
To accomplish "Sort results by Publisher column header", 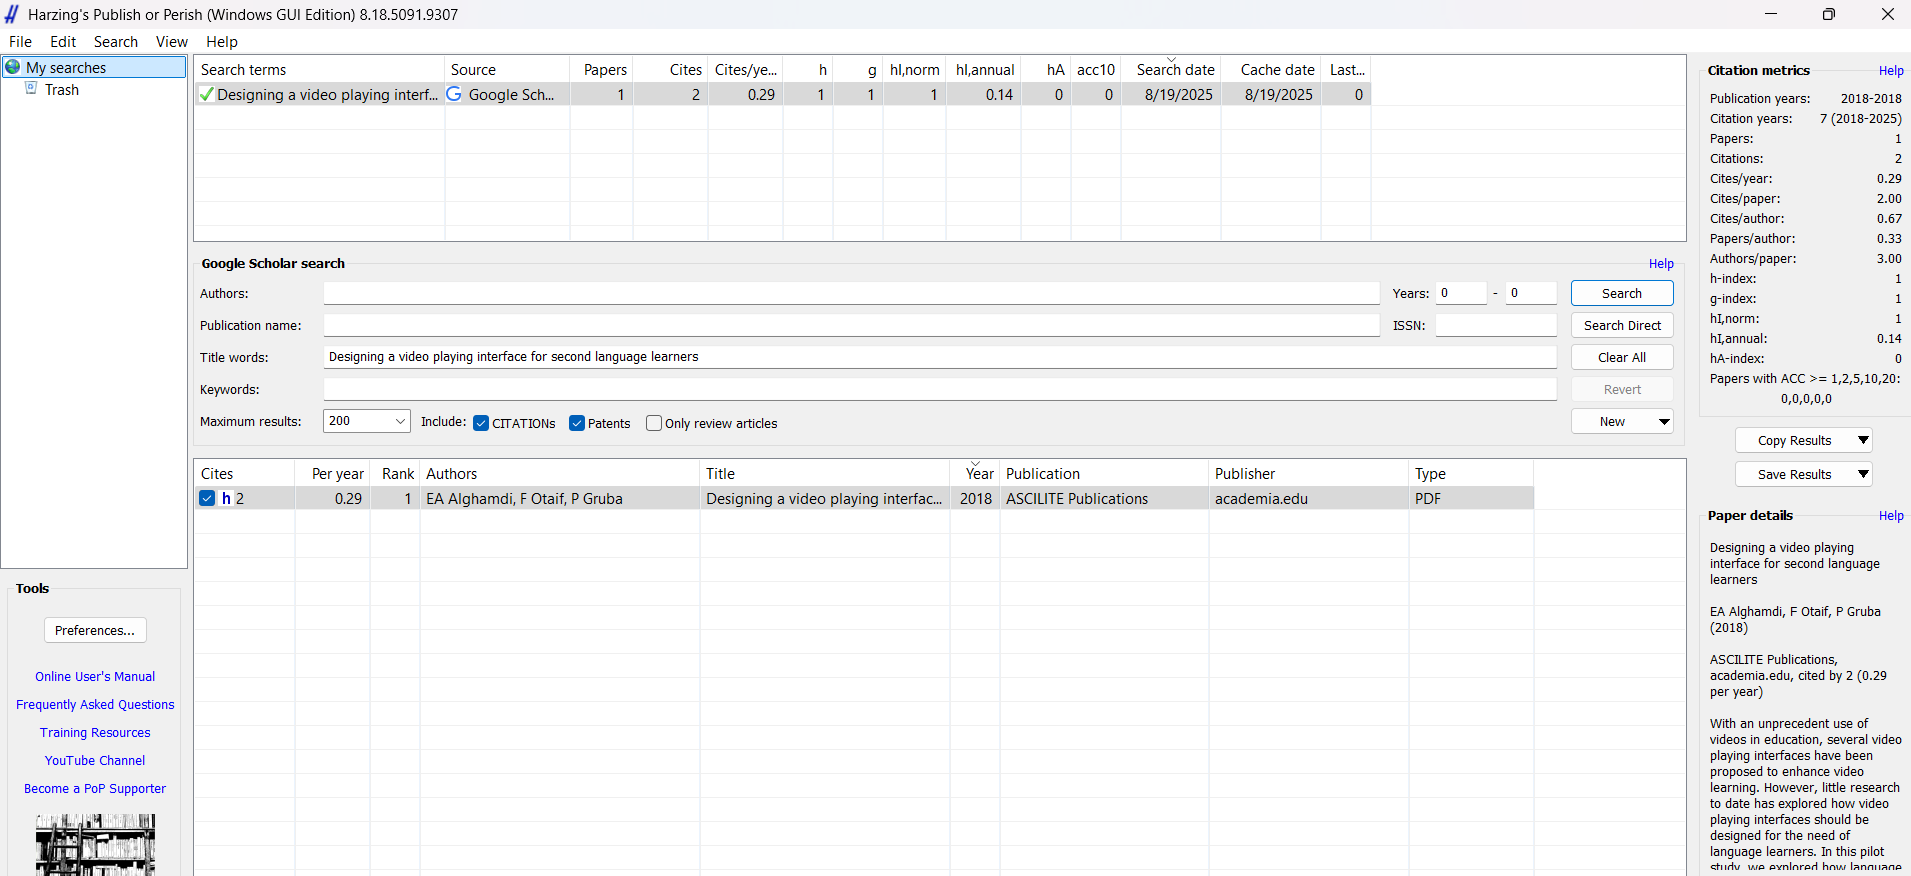I will coord(1309,474).
